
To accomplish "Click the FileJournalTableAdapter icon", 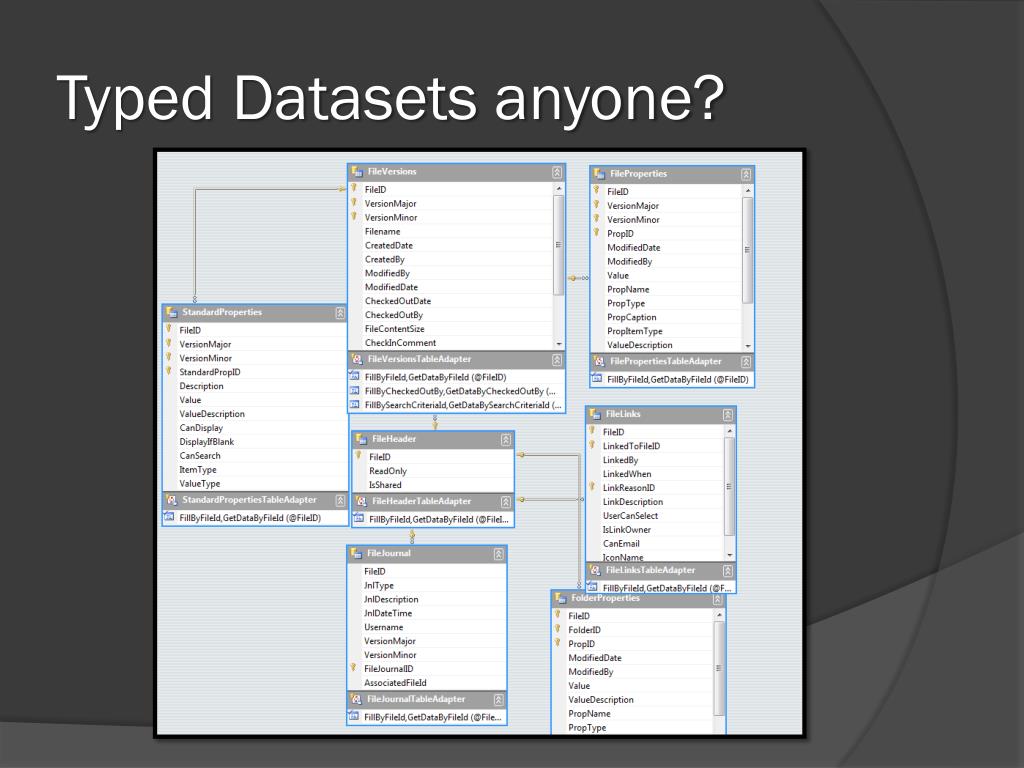I will point(357,699).
